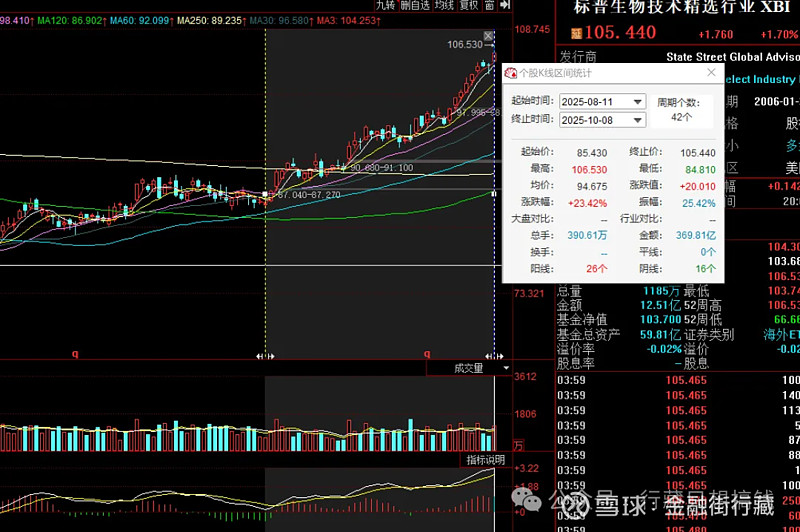Move range end right with arrow handle
800x532 pixels.
(x=499, y=356)
